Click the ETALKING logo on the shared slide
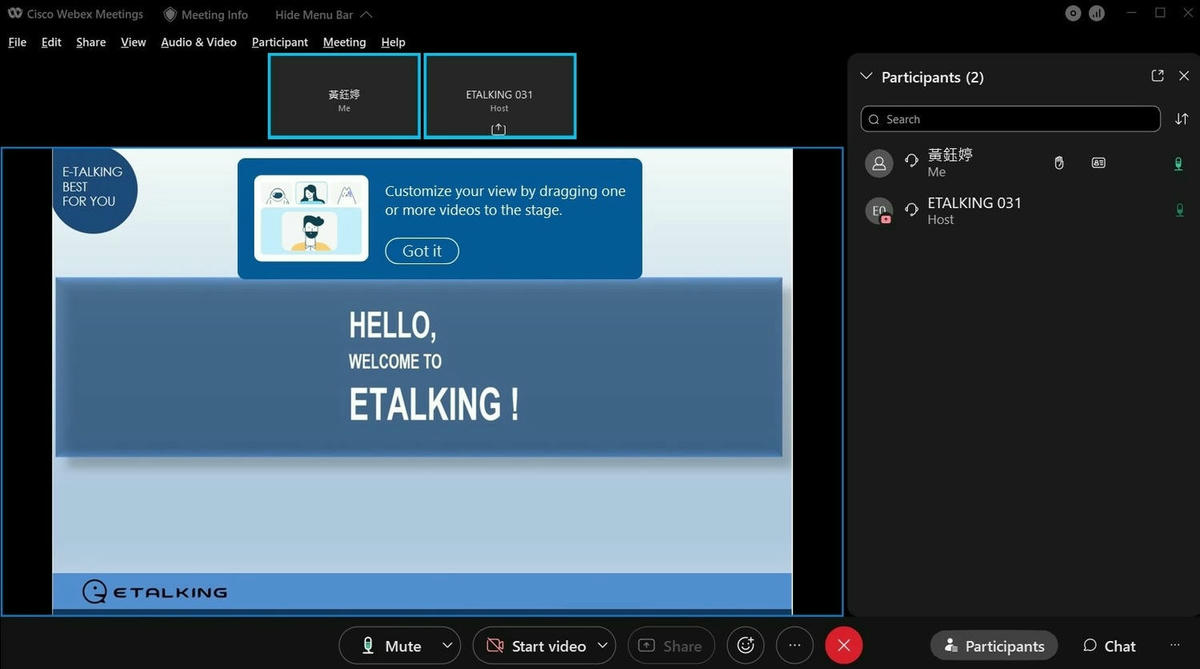Viewport: 1200px width, 669px height. [x=154, y=592]
